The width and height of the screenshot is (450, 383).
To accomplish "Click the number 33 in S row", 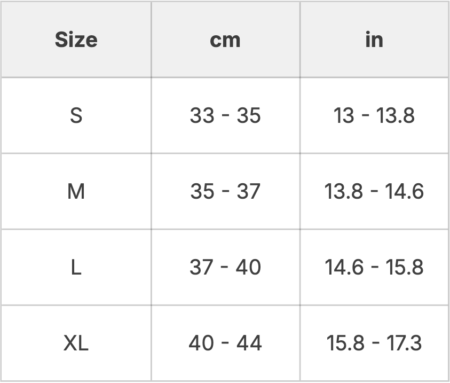I will point(202,116).
